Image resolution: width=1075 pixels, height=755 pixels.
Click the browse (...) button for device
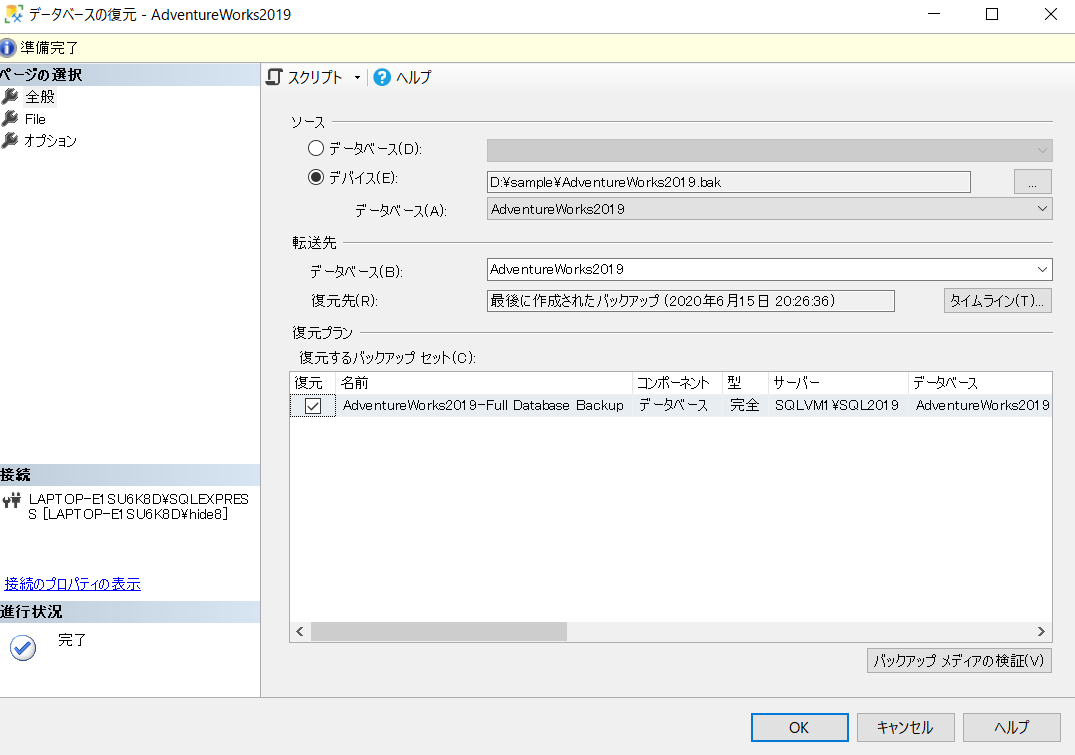(x=1032, y=182)
